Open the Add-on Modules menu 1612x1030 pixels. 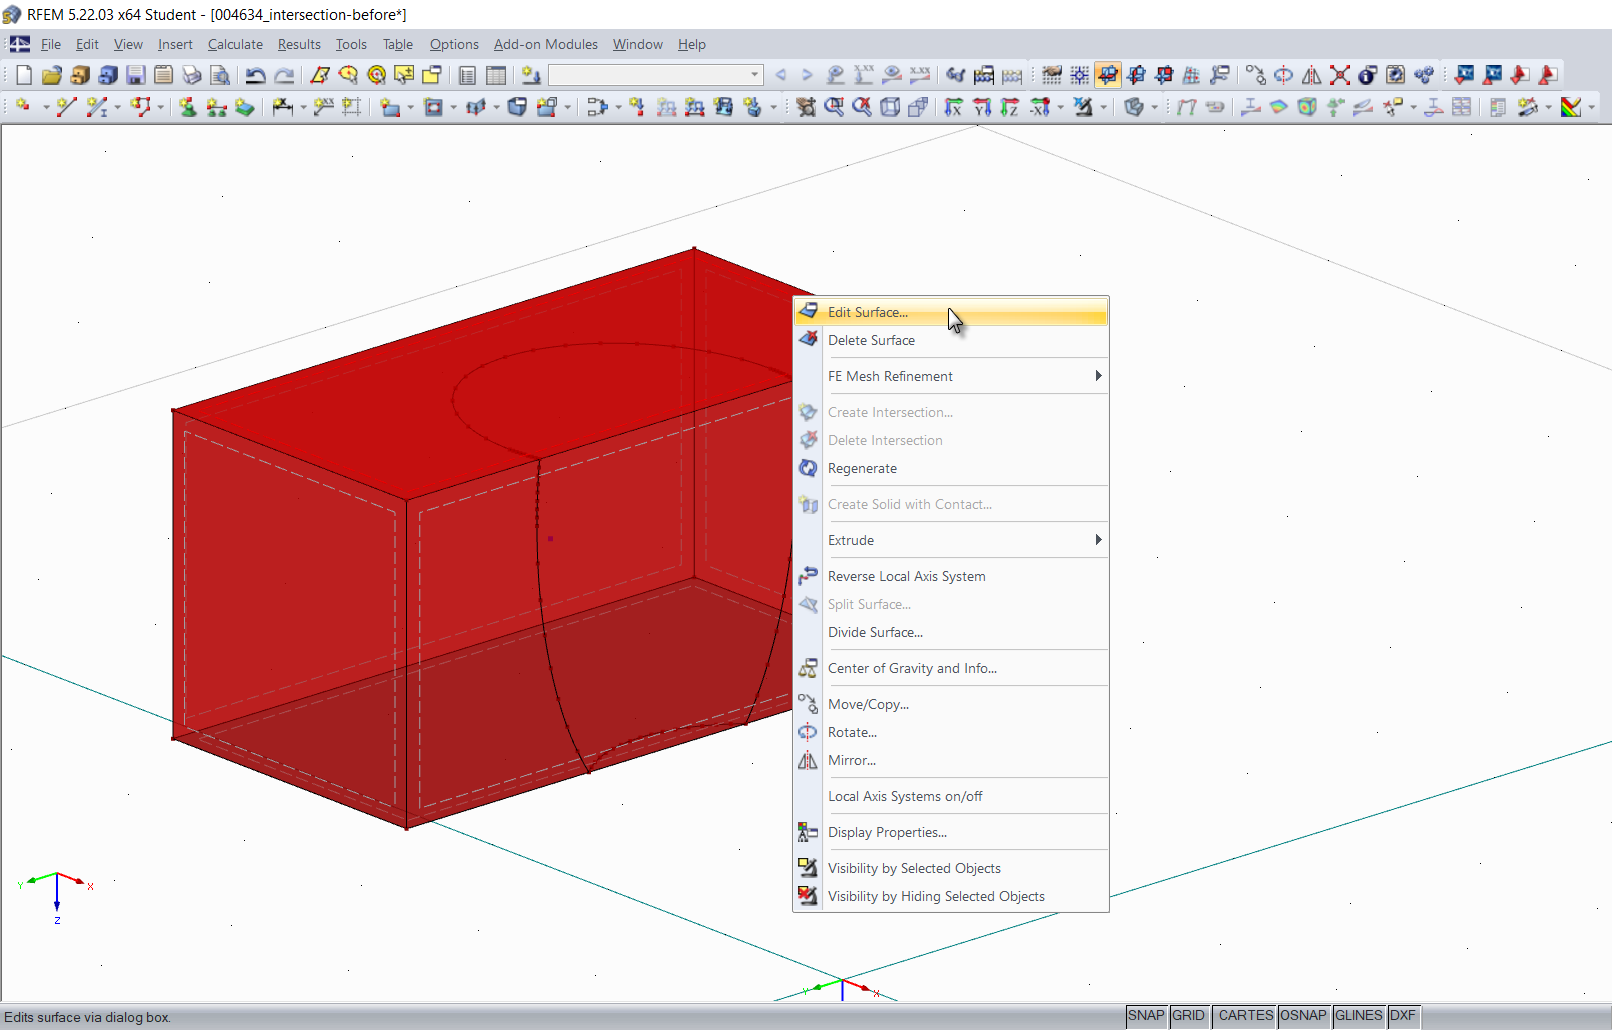coord(546,44)
